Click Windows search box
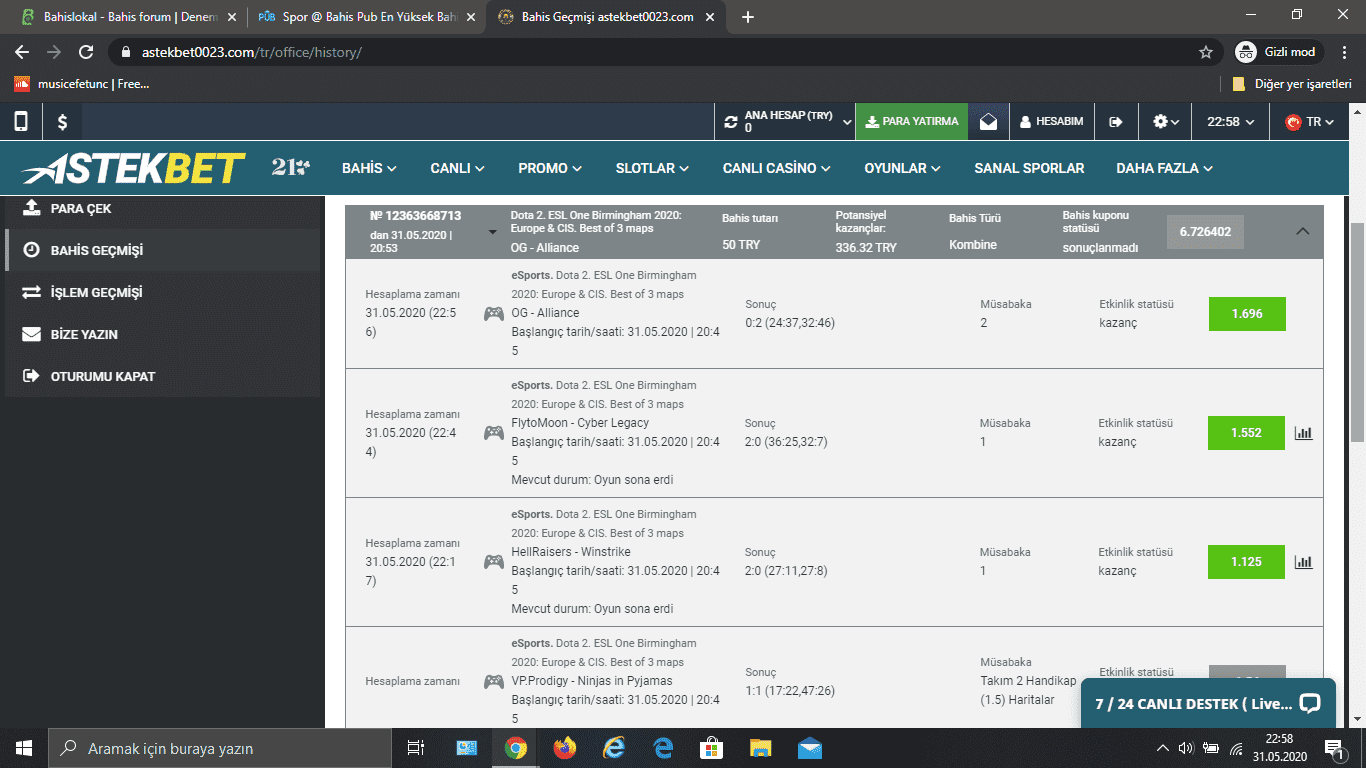The height and width of the screenshot is (768, 1366). (220, 748)
